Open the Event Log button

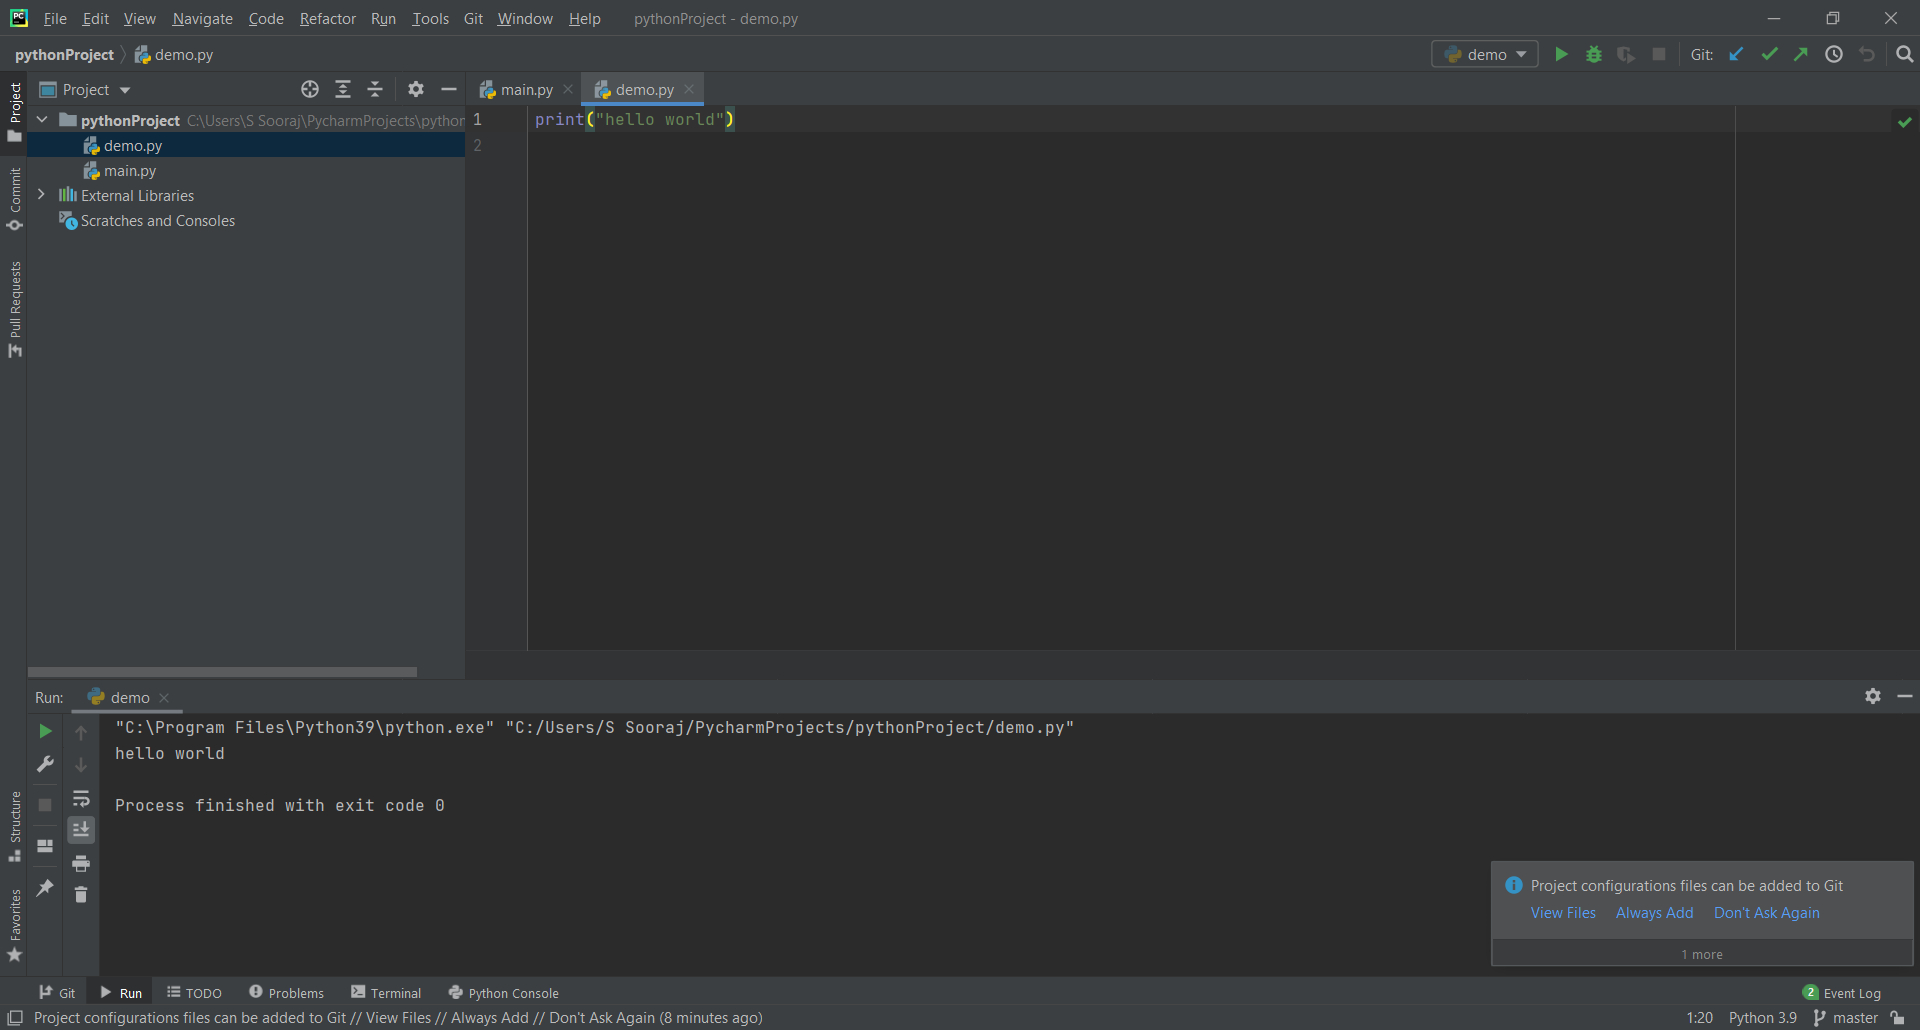point(1841,993)
